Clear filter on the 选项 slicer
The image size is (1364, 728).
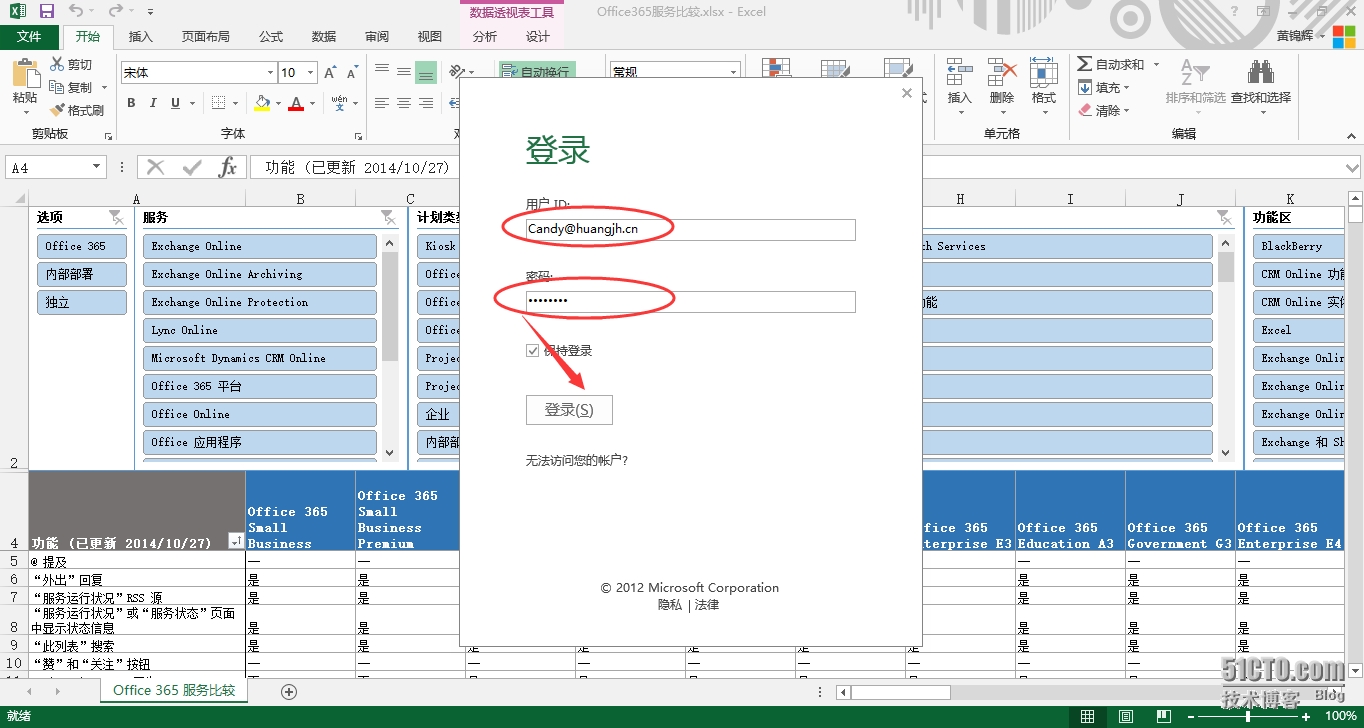pyautogui.click(x=116, y=217)
